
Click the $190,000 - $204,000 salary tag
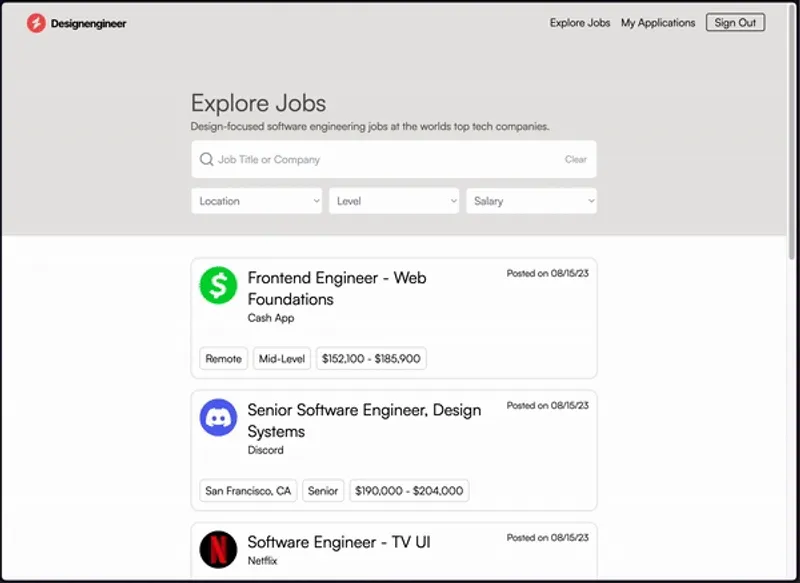[409, 491]
